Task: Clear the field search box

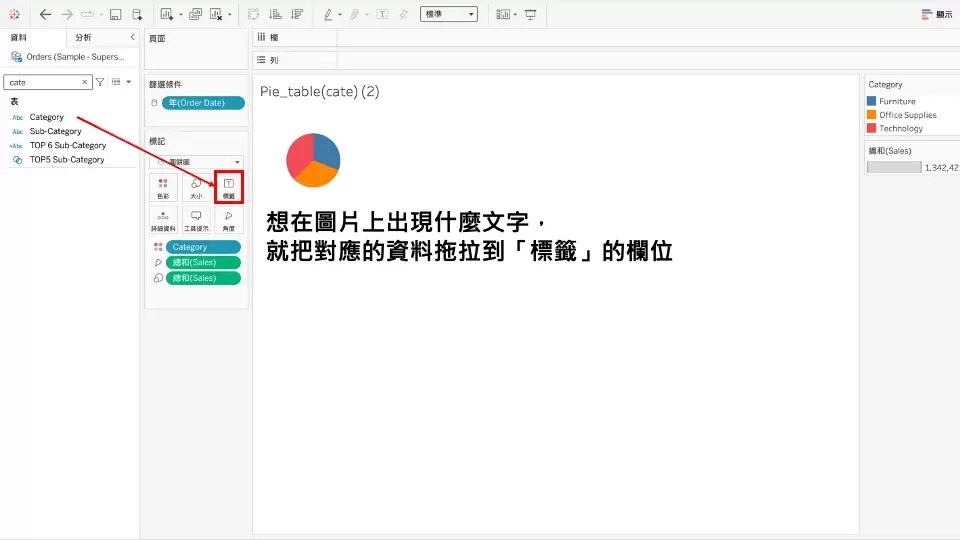Action: tap(84, 82)
